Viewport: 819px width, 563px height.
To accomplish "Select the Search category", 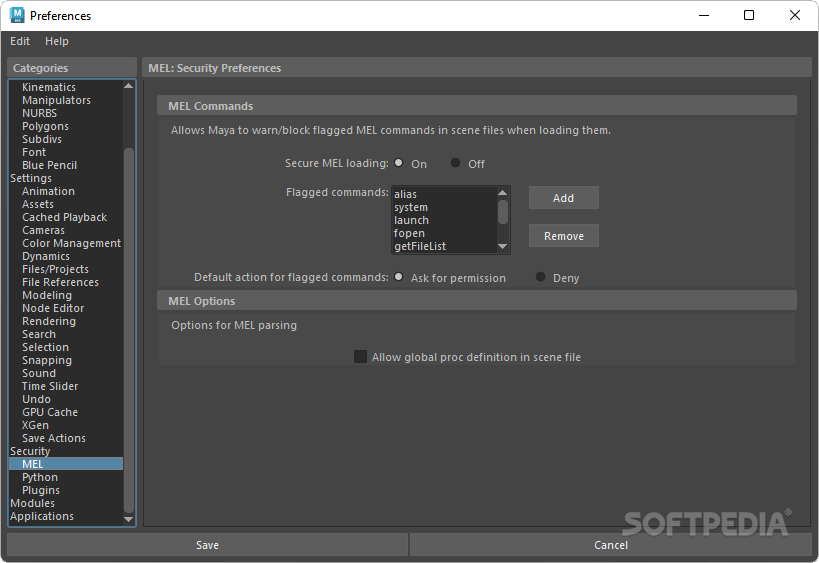I will pyautogui.click(x=66, y=334).
